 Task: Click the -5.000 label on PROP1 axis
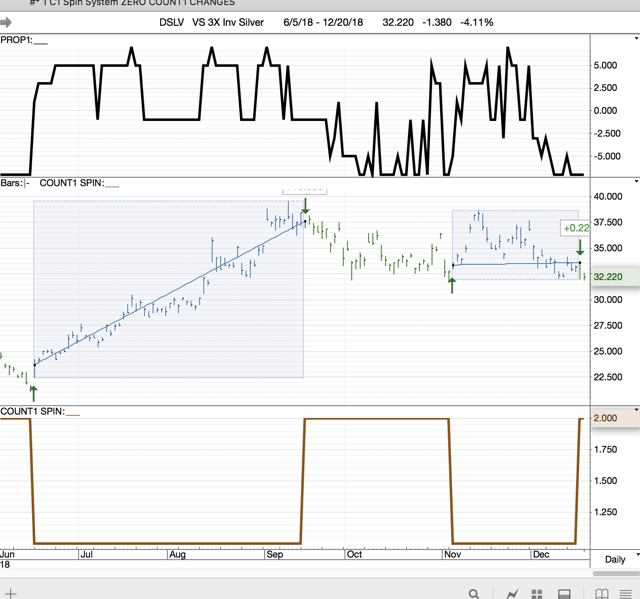(x=607, y=156)
